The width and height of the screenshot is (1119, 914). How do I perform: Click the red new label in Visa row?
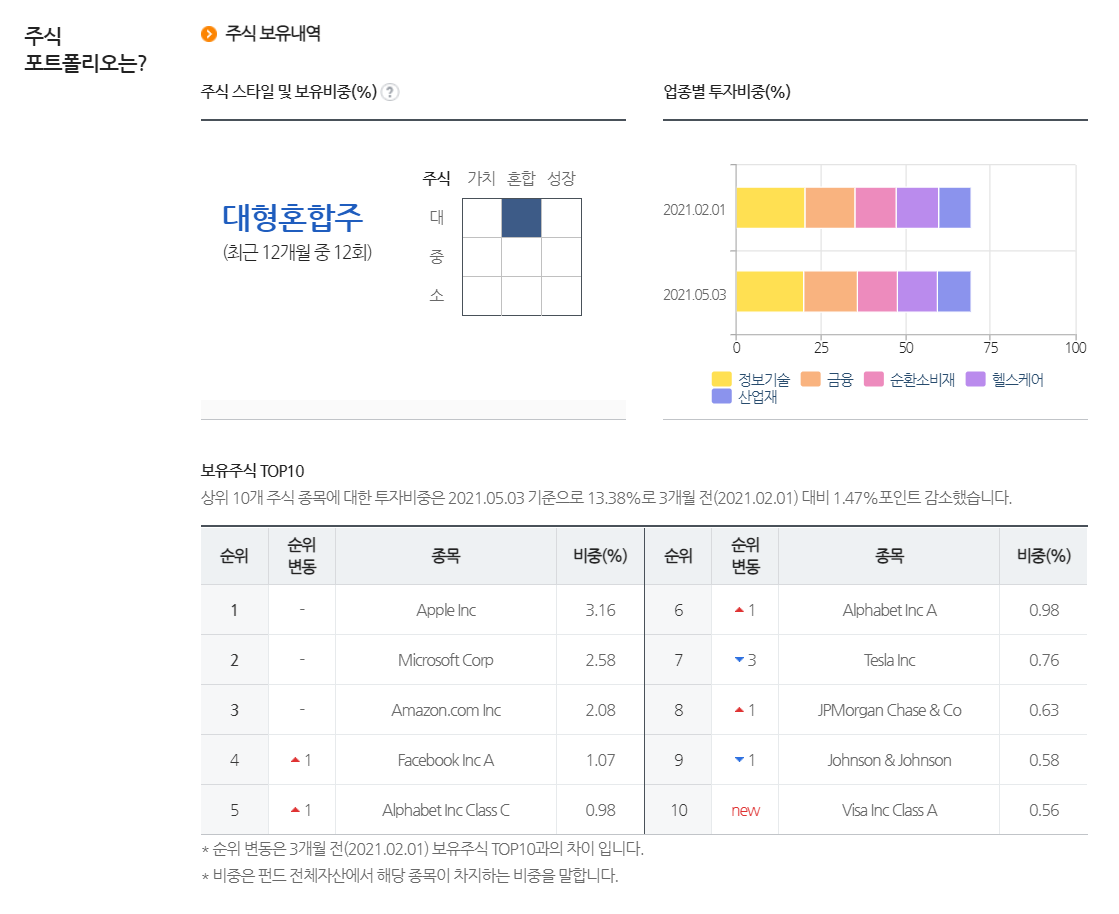coord(746,811)
